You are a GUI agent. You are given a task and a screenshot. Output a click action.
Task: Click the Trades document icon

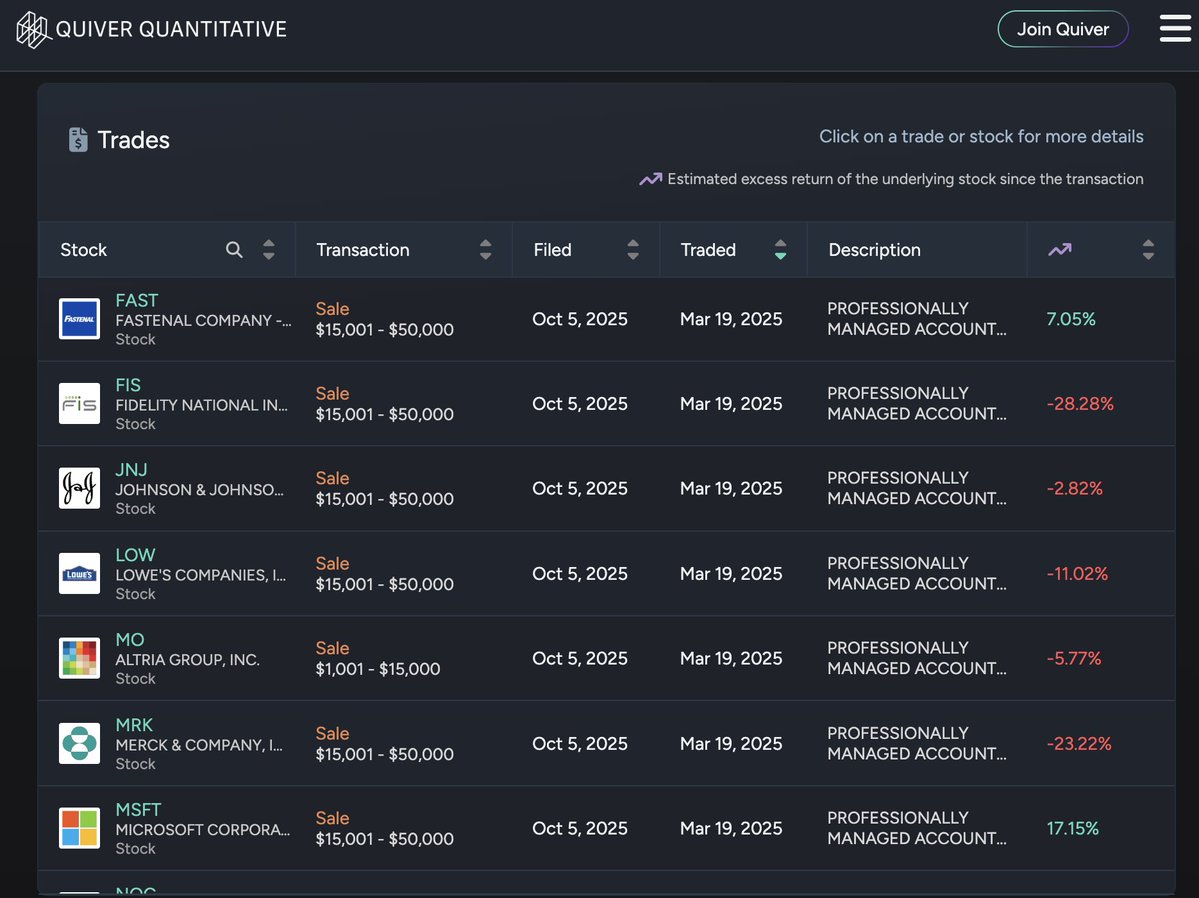pos(78,140)
